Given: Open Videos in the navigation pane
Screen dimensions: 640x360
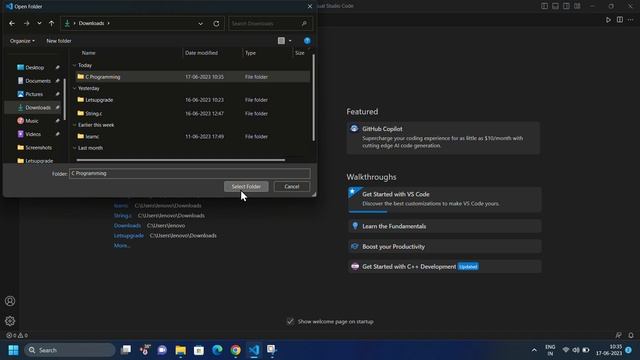Looking at the screenshot, I should (x=33, y=134).
